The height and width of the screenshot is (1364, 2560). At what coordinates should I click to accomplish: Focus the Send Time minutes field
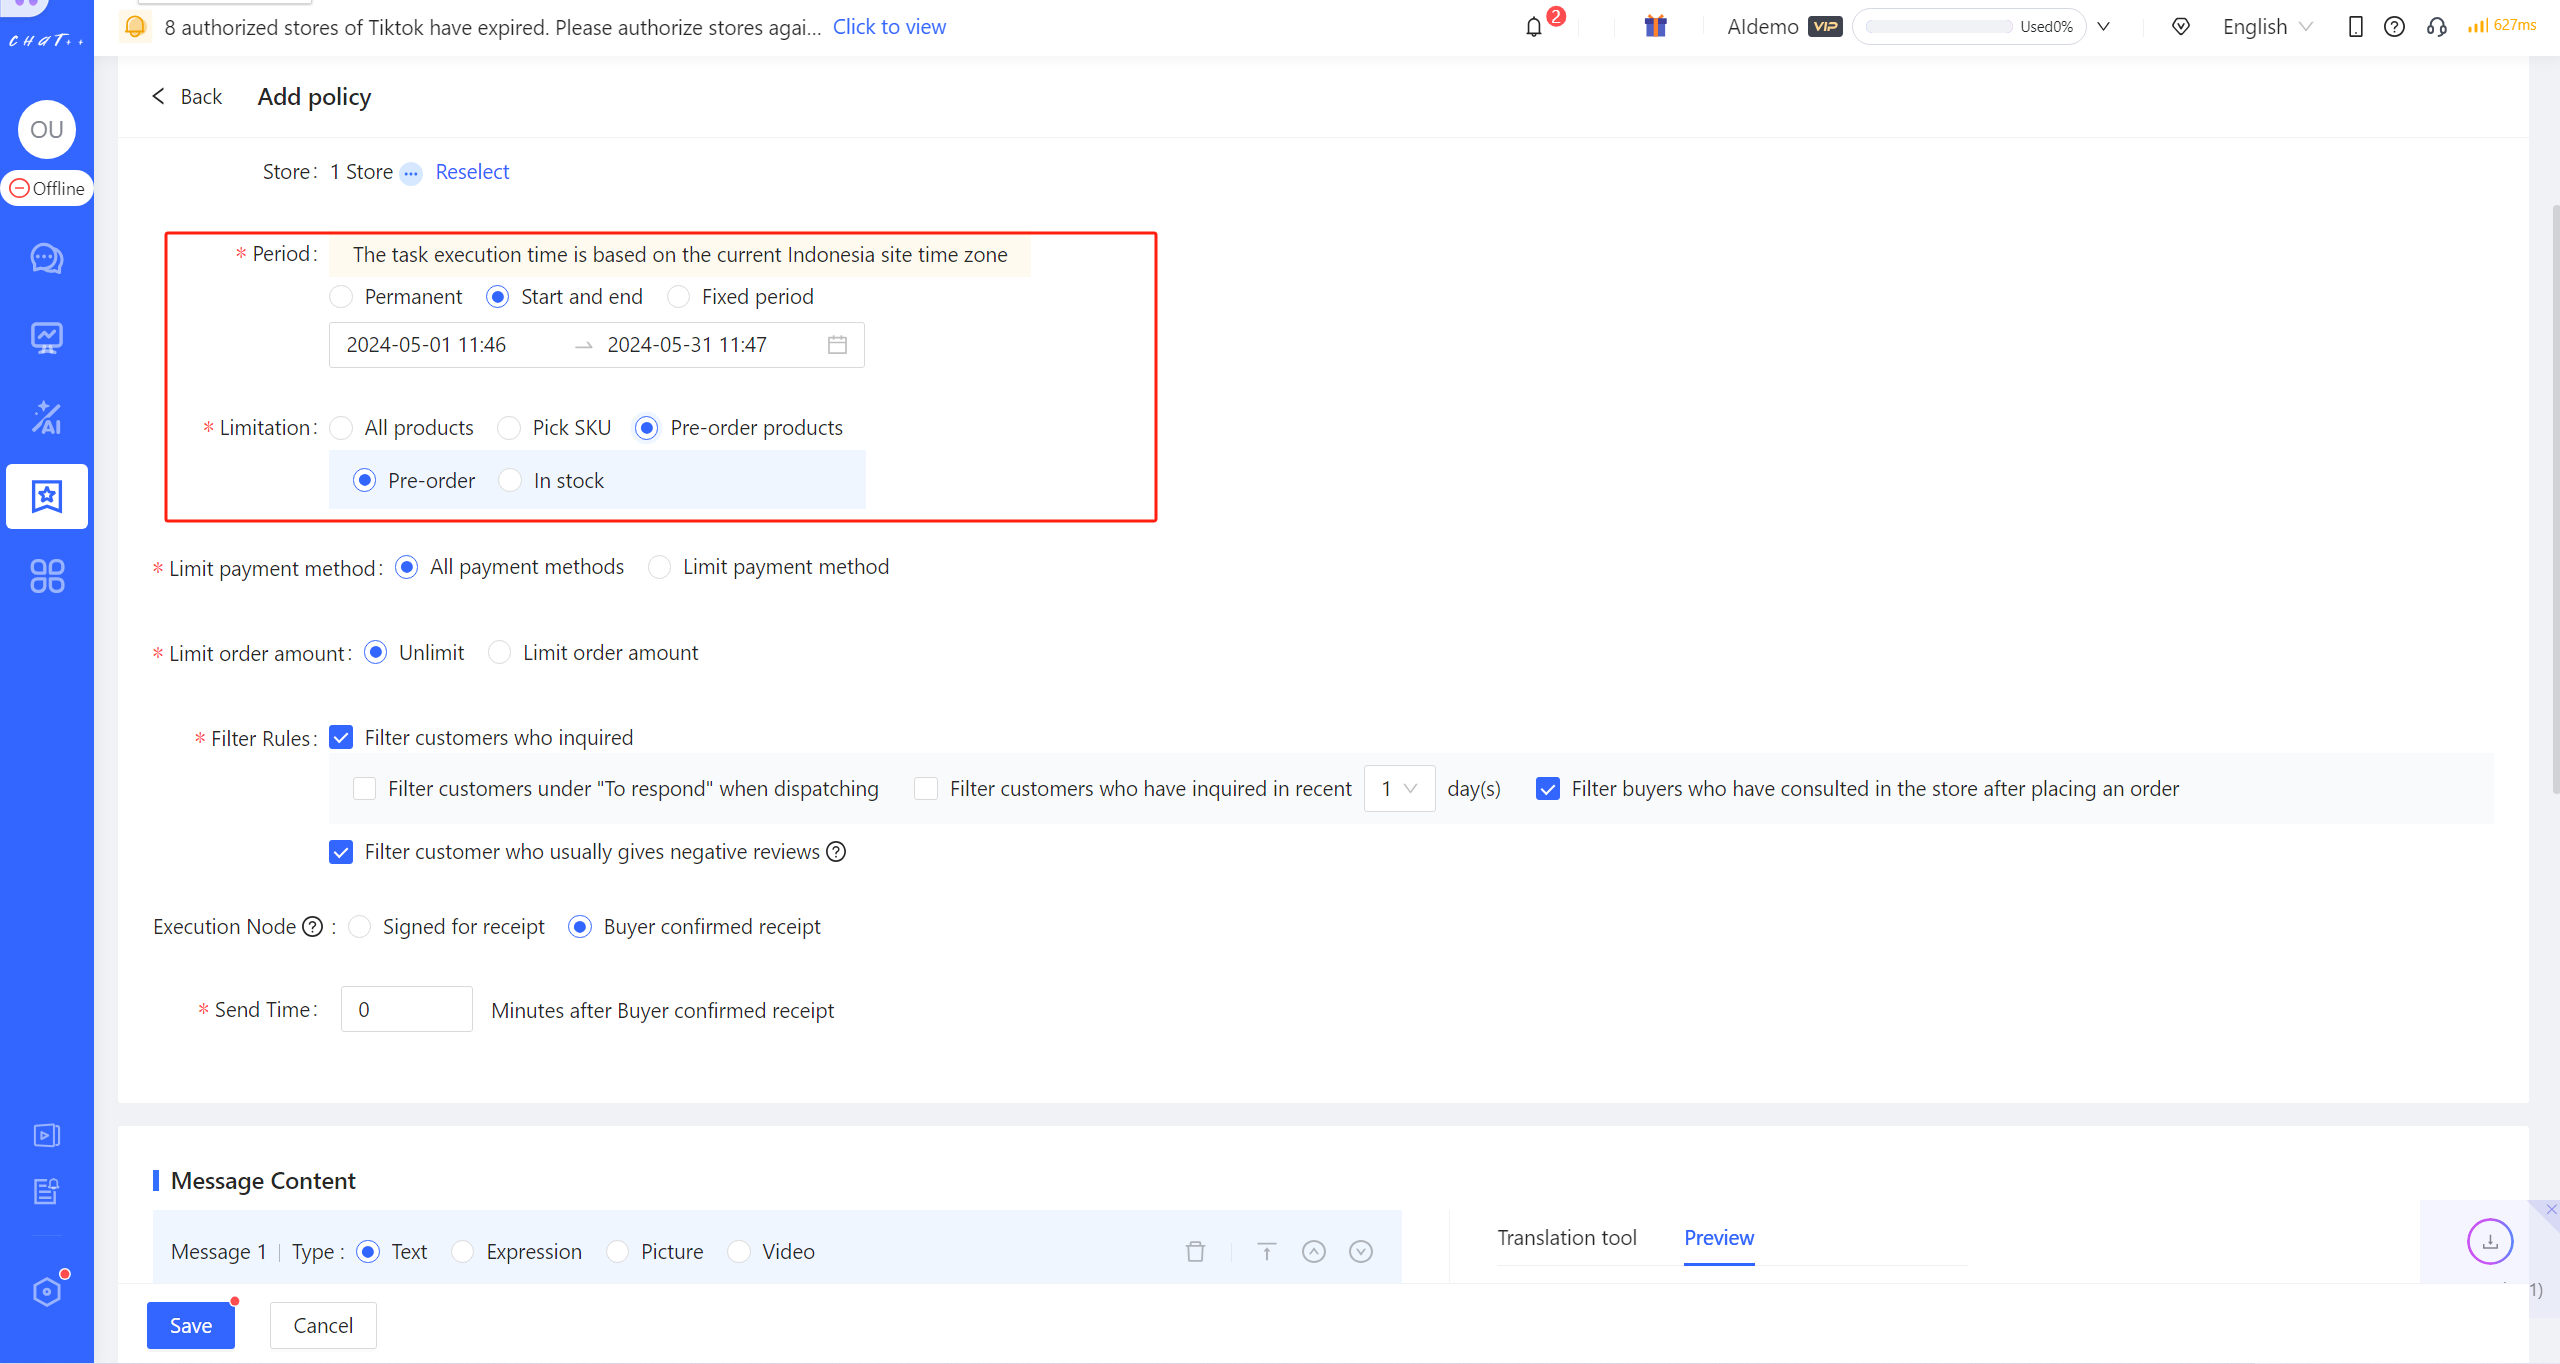406,1010
